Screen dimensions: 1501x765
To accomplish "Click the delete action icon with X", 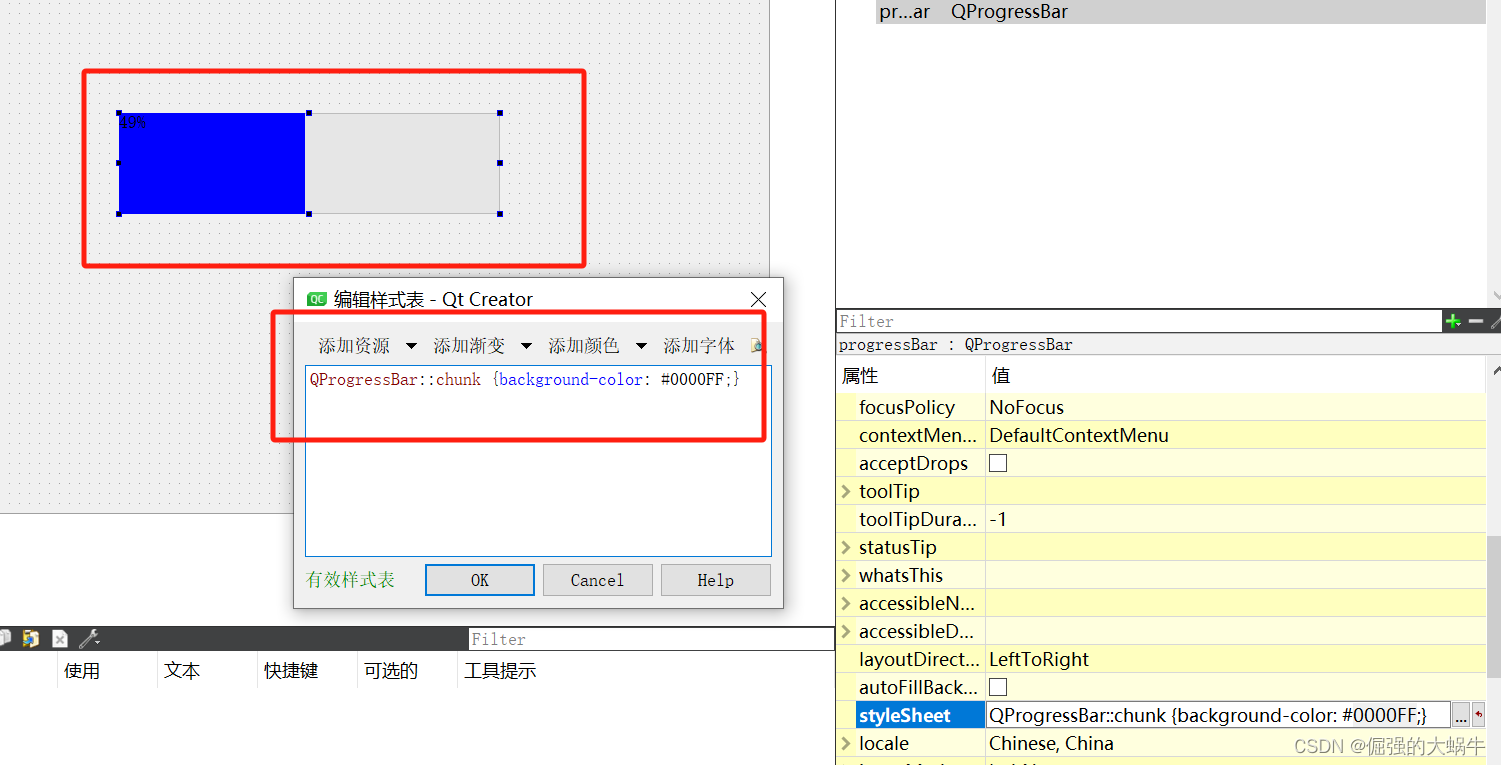I will pos(60,638).
